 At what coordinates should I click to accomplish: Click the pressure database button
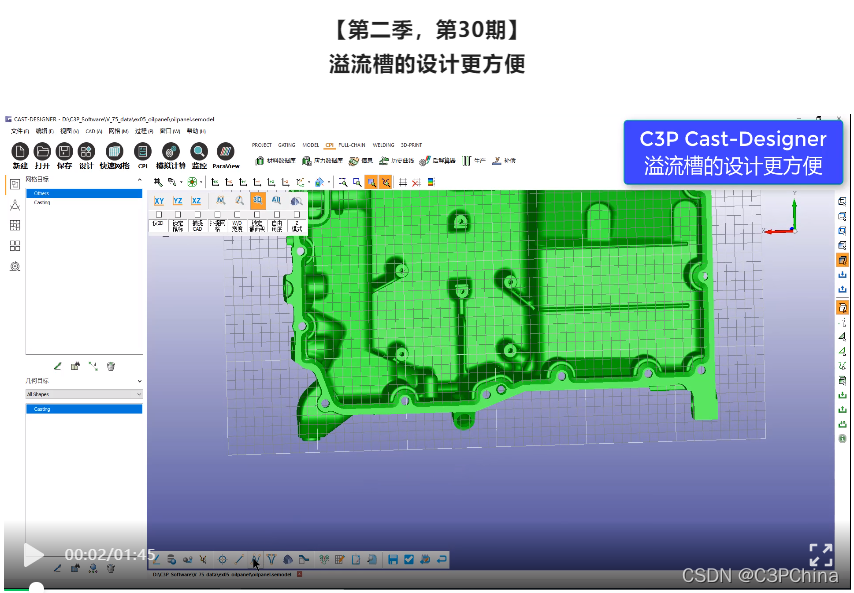(322, 161)
